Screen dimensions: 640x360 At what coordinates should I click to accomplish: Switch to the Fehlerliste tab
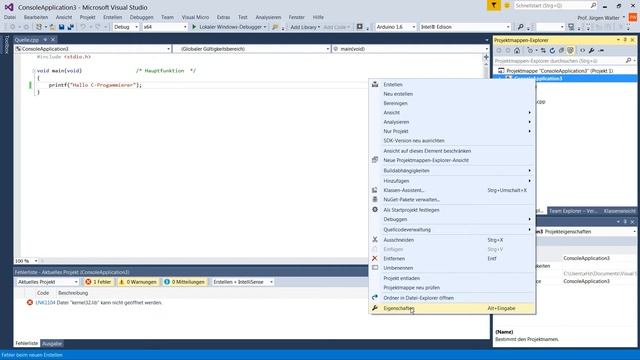click(x=27, y=344)
